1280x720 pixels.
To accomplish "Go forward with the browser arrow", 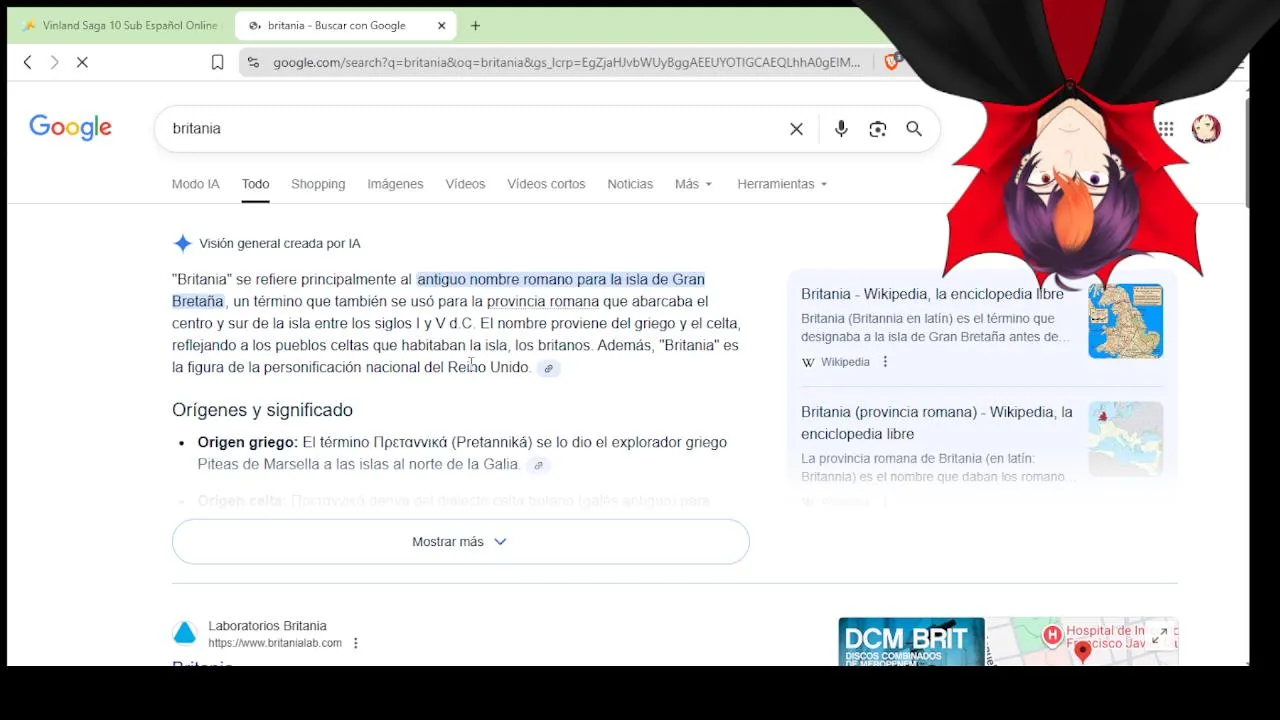I will pos(55,62).
